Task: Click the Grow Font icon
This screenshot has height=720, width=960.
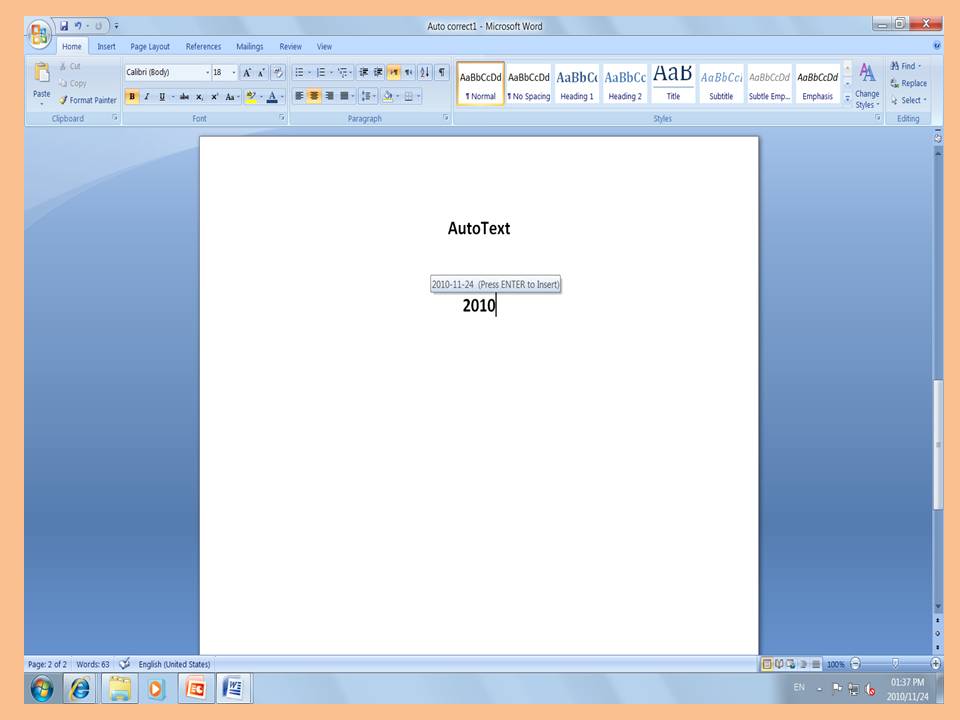Action: pyautogui.click(x=247, y=73)
